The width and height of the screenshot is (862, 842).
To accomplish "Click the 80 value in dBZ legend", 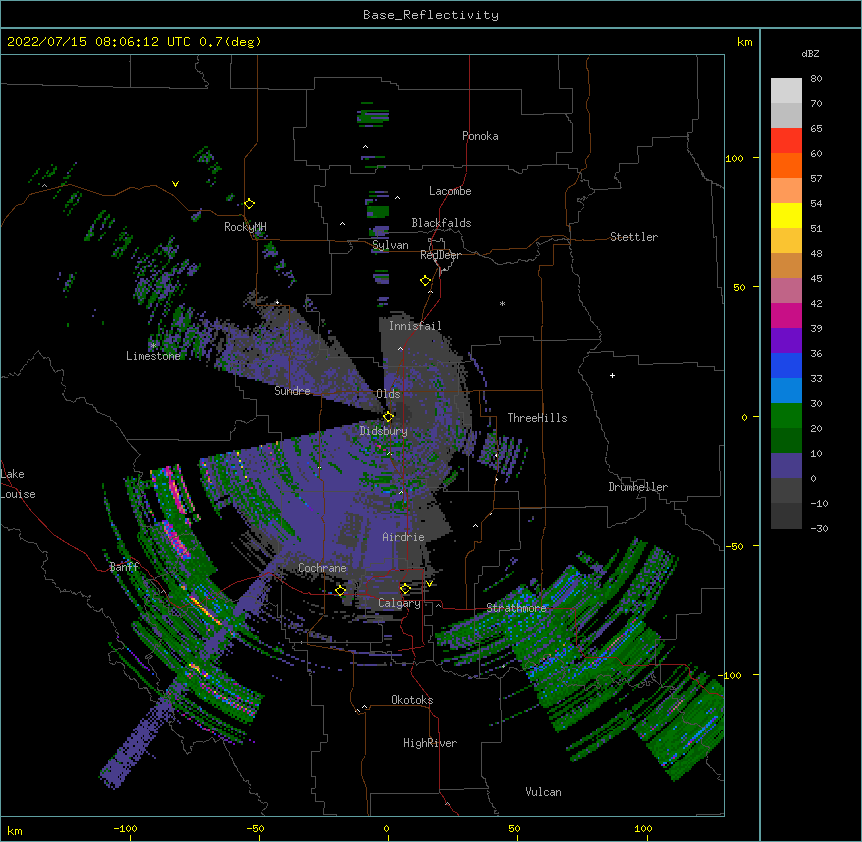I will (x=816, y=79).
